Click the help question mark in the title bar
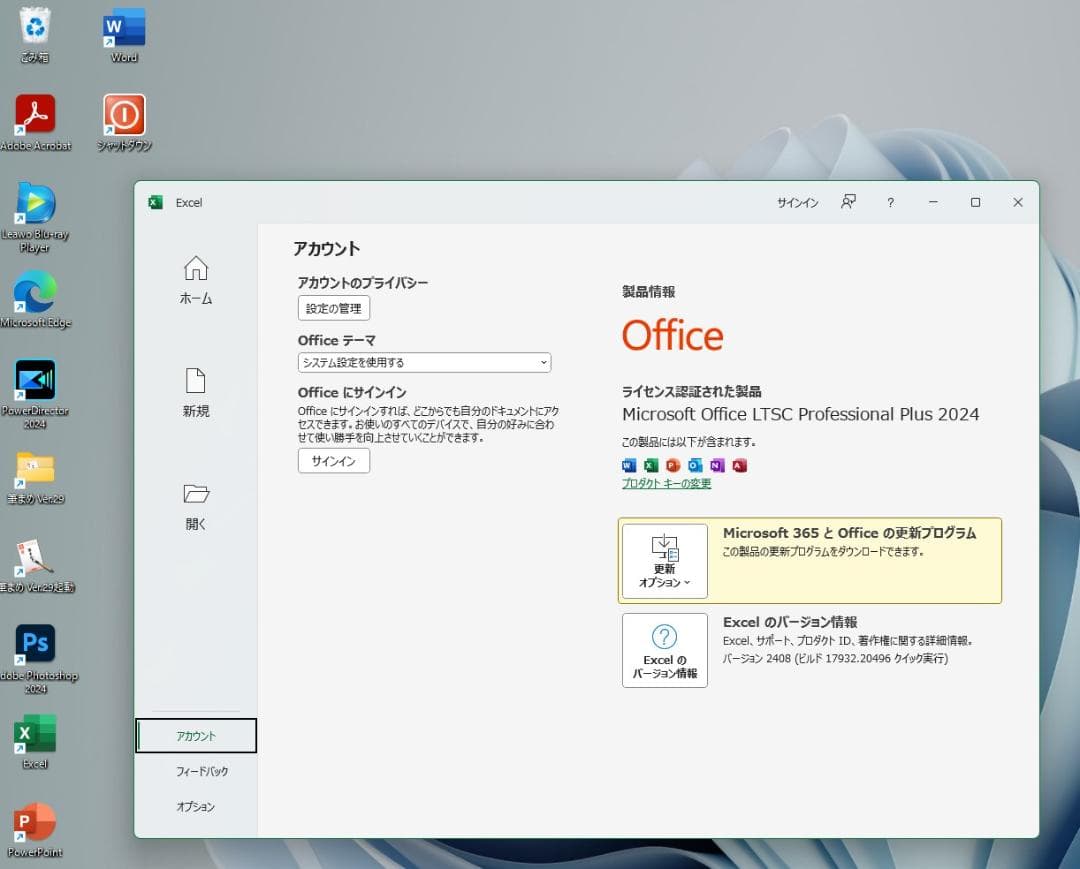This screenshot has height=869, width=1080. (x=890, y=202)
